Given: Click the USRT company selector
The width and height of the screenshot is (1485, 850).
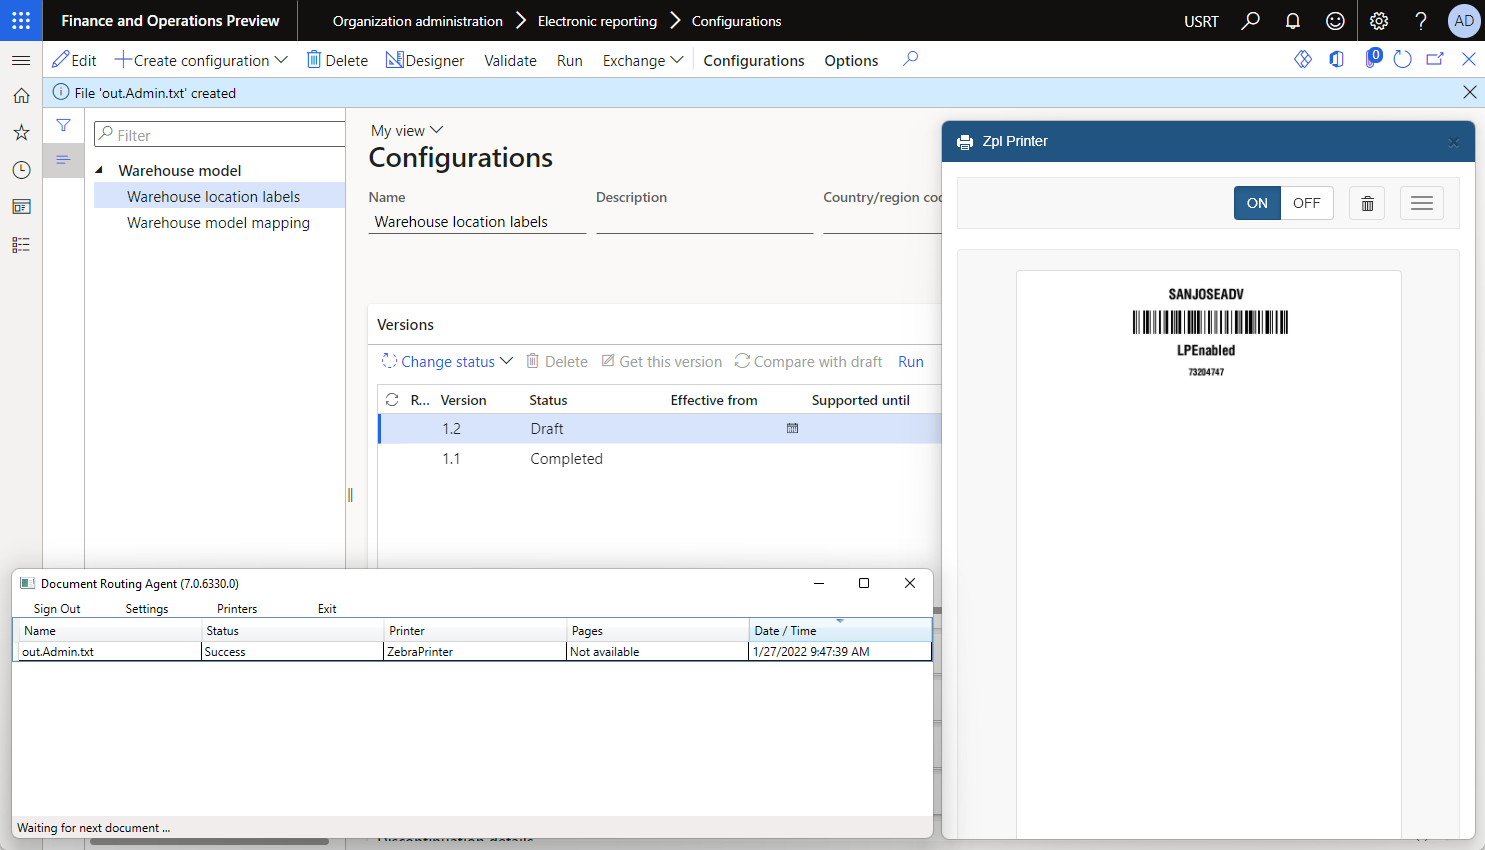Looking at the screenshot, I should (1201, 21).
